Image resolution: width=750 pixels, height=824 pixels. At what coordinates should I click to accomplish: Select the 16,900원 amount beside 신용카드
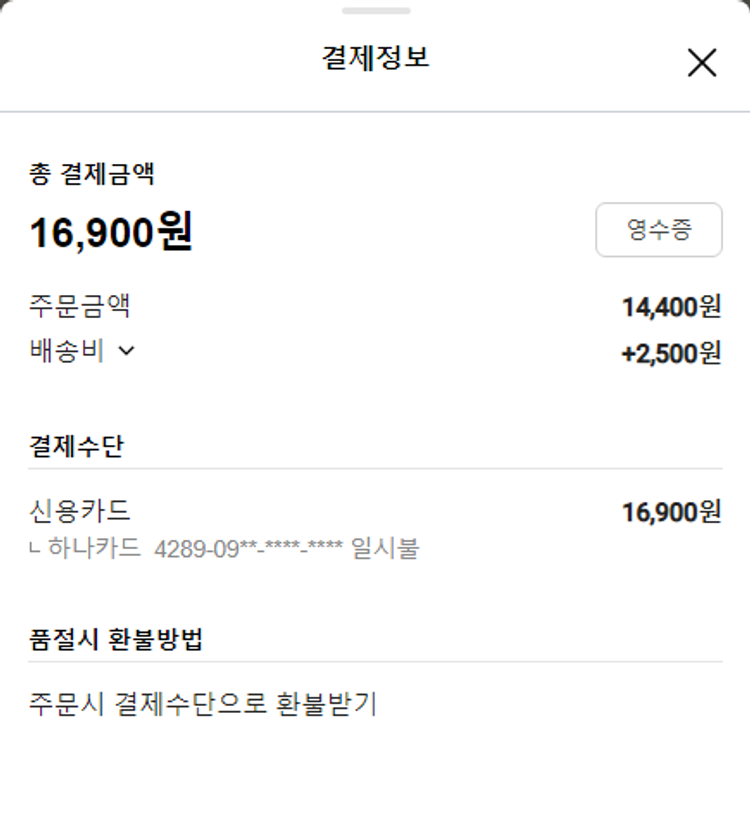pyautogui.click(x=671, y=513)
